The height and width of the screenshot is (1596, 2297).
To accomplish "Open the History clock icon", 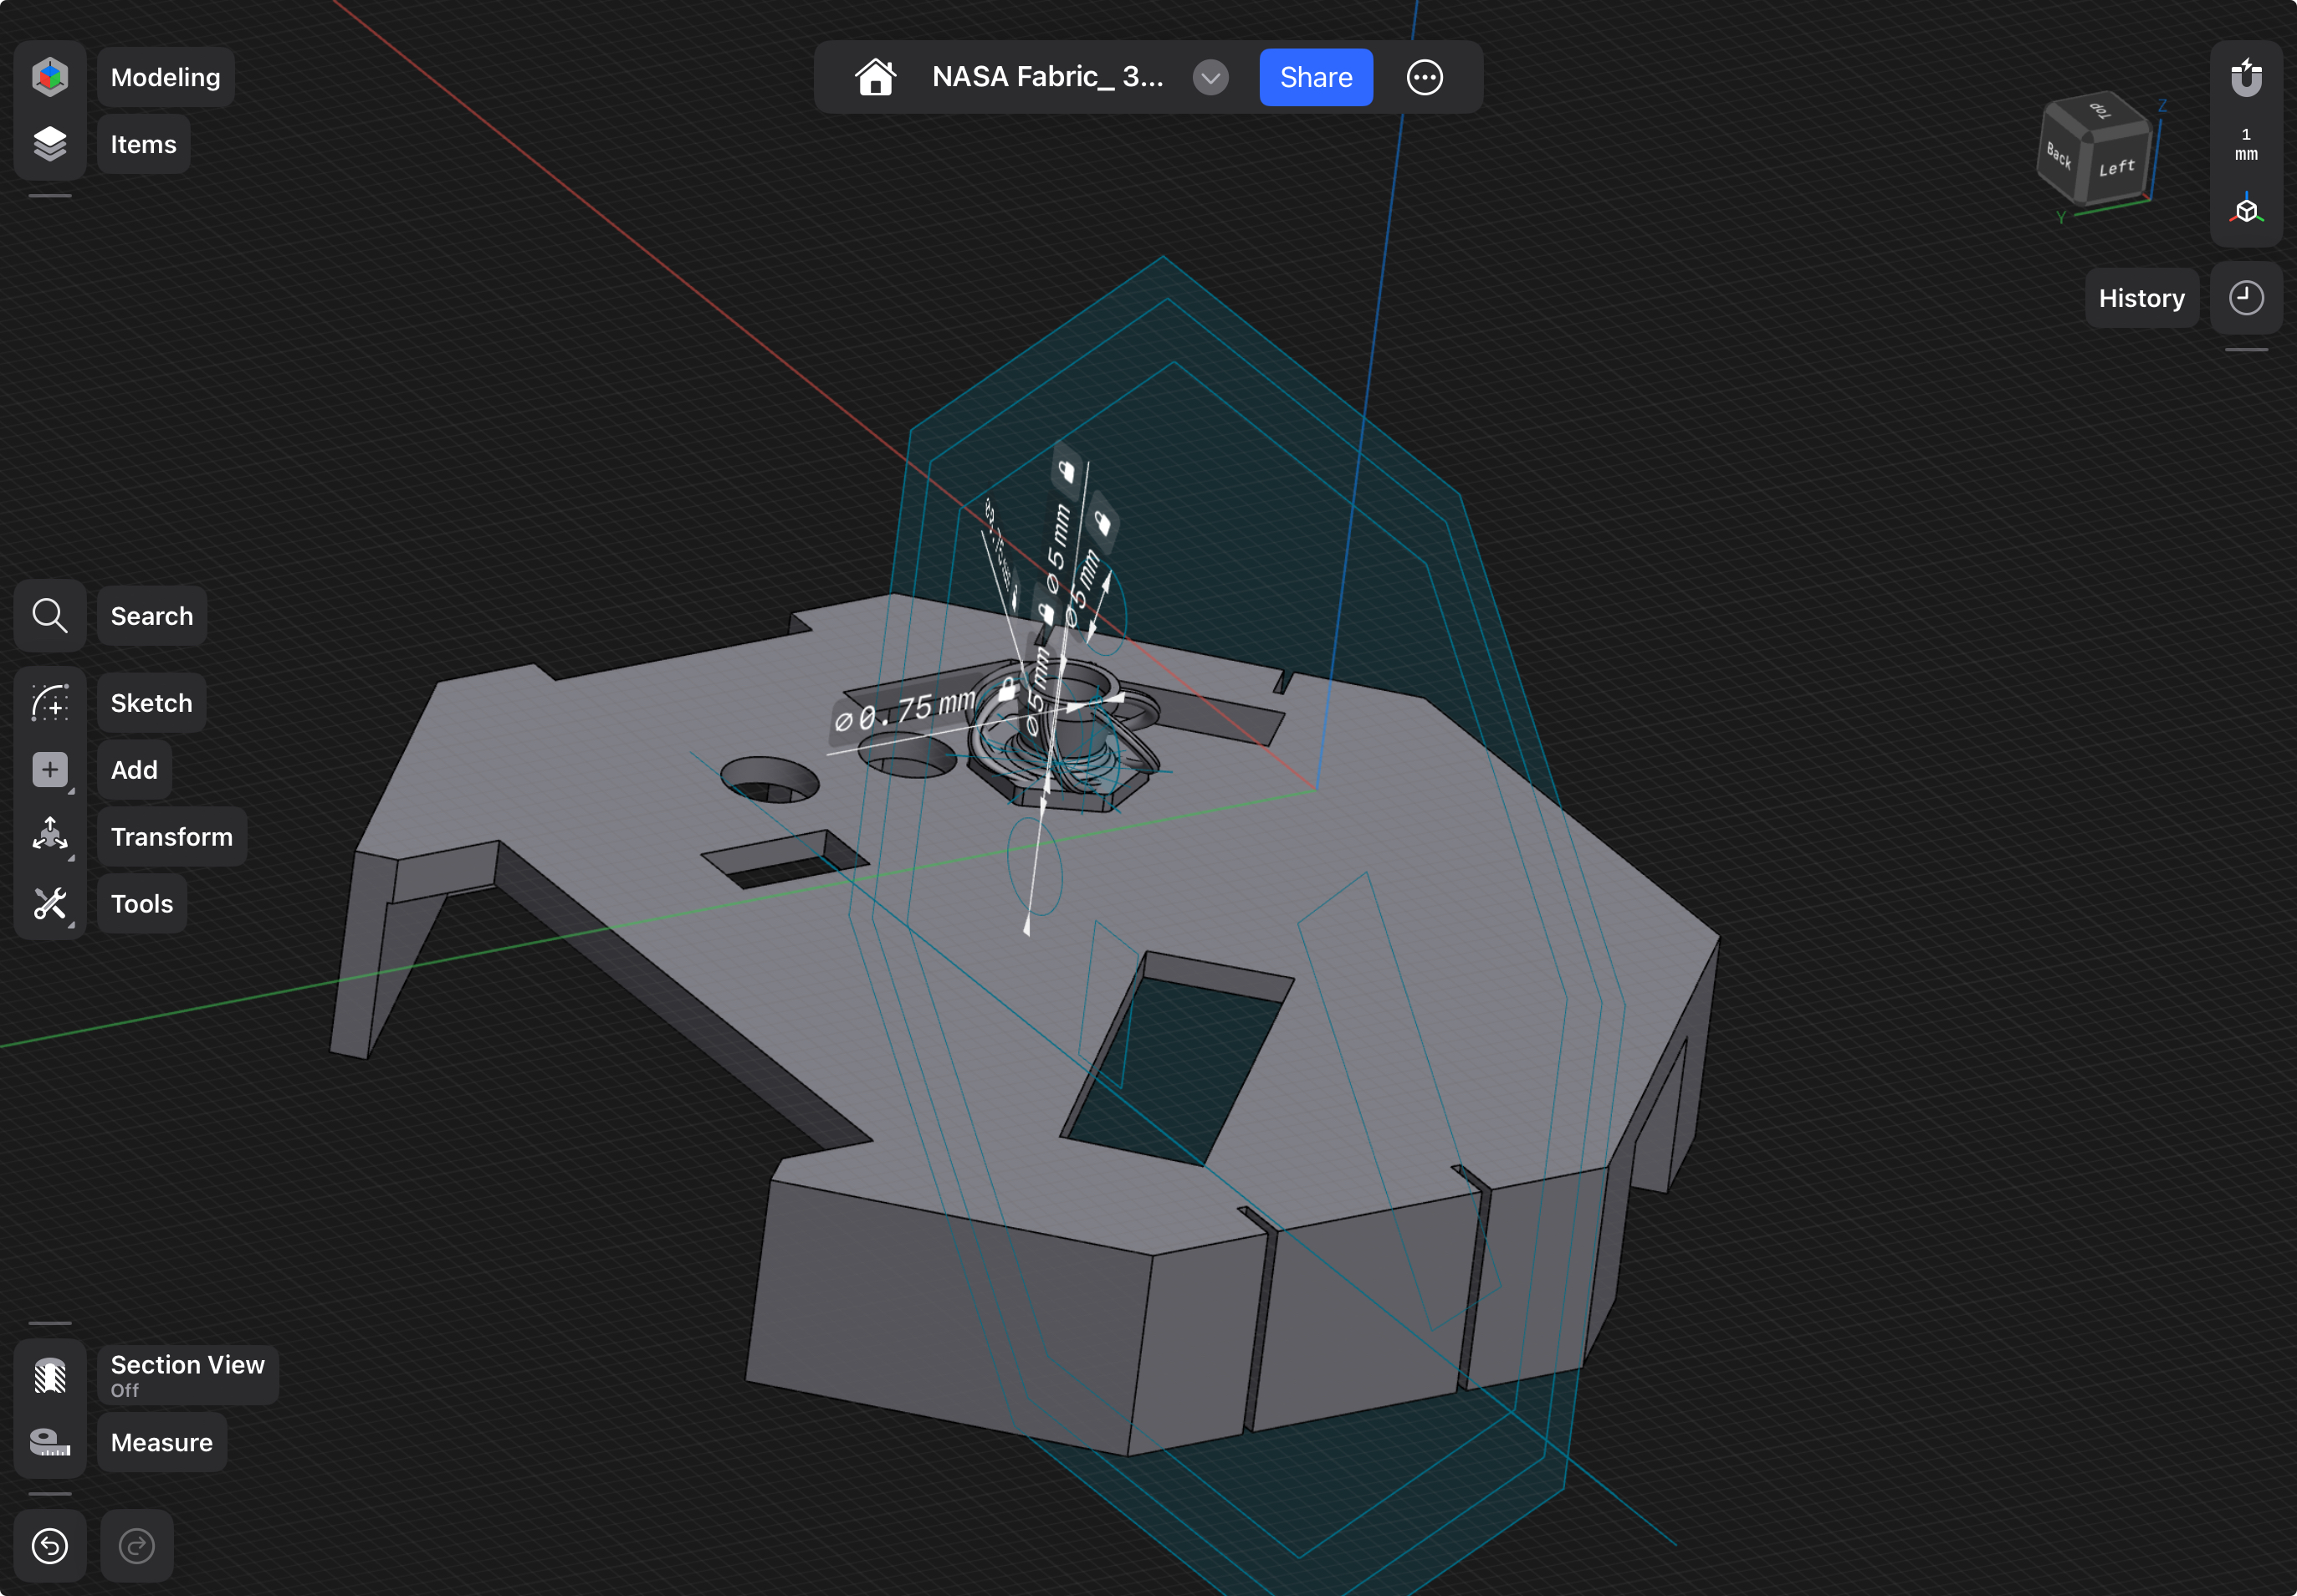I will tap(2246, 298).
